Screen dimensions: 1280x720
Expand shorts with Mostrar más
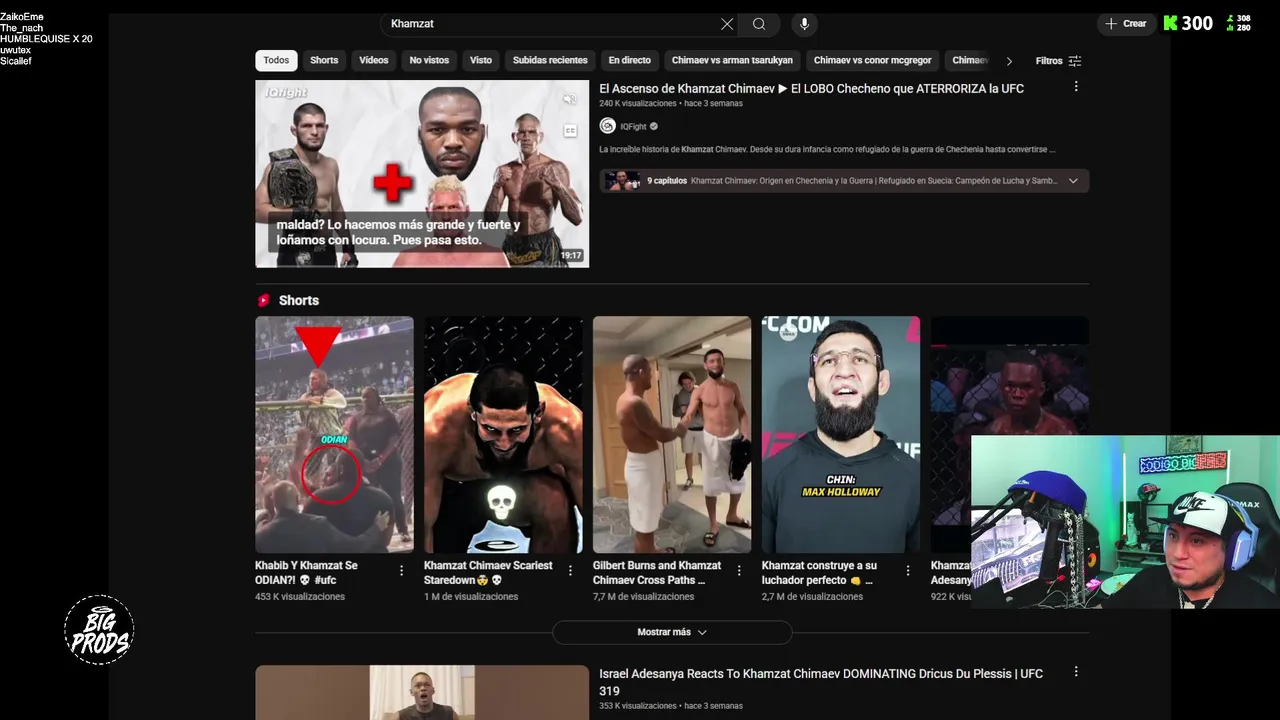672,632
